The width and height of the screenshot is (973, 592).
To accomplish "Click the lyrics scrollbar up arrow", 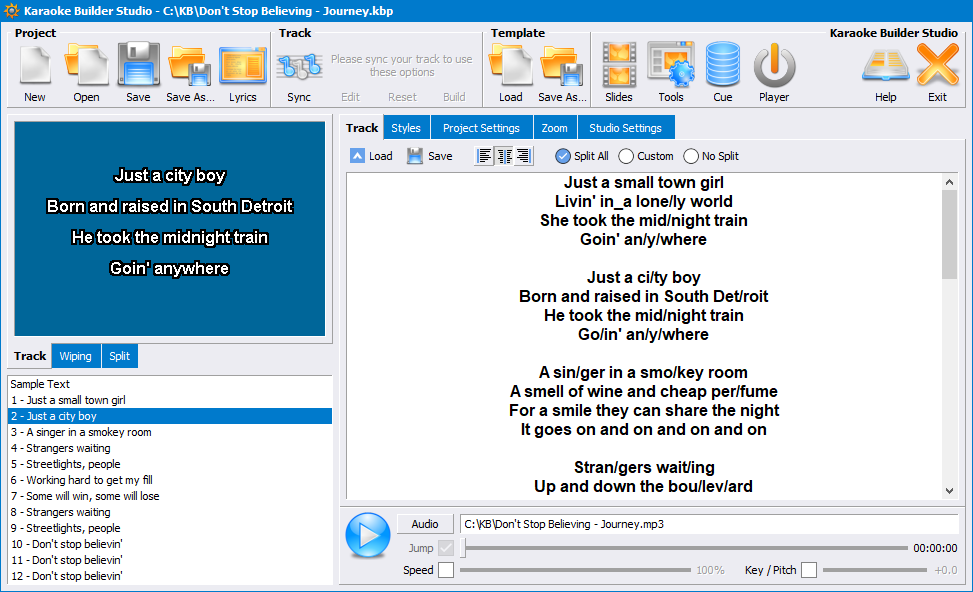I will tap(949, 182).
